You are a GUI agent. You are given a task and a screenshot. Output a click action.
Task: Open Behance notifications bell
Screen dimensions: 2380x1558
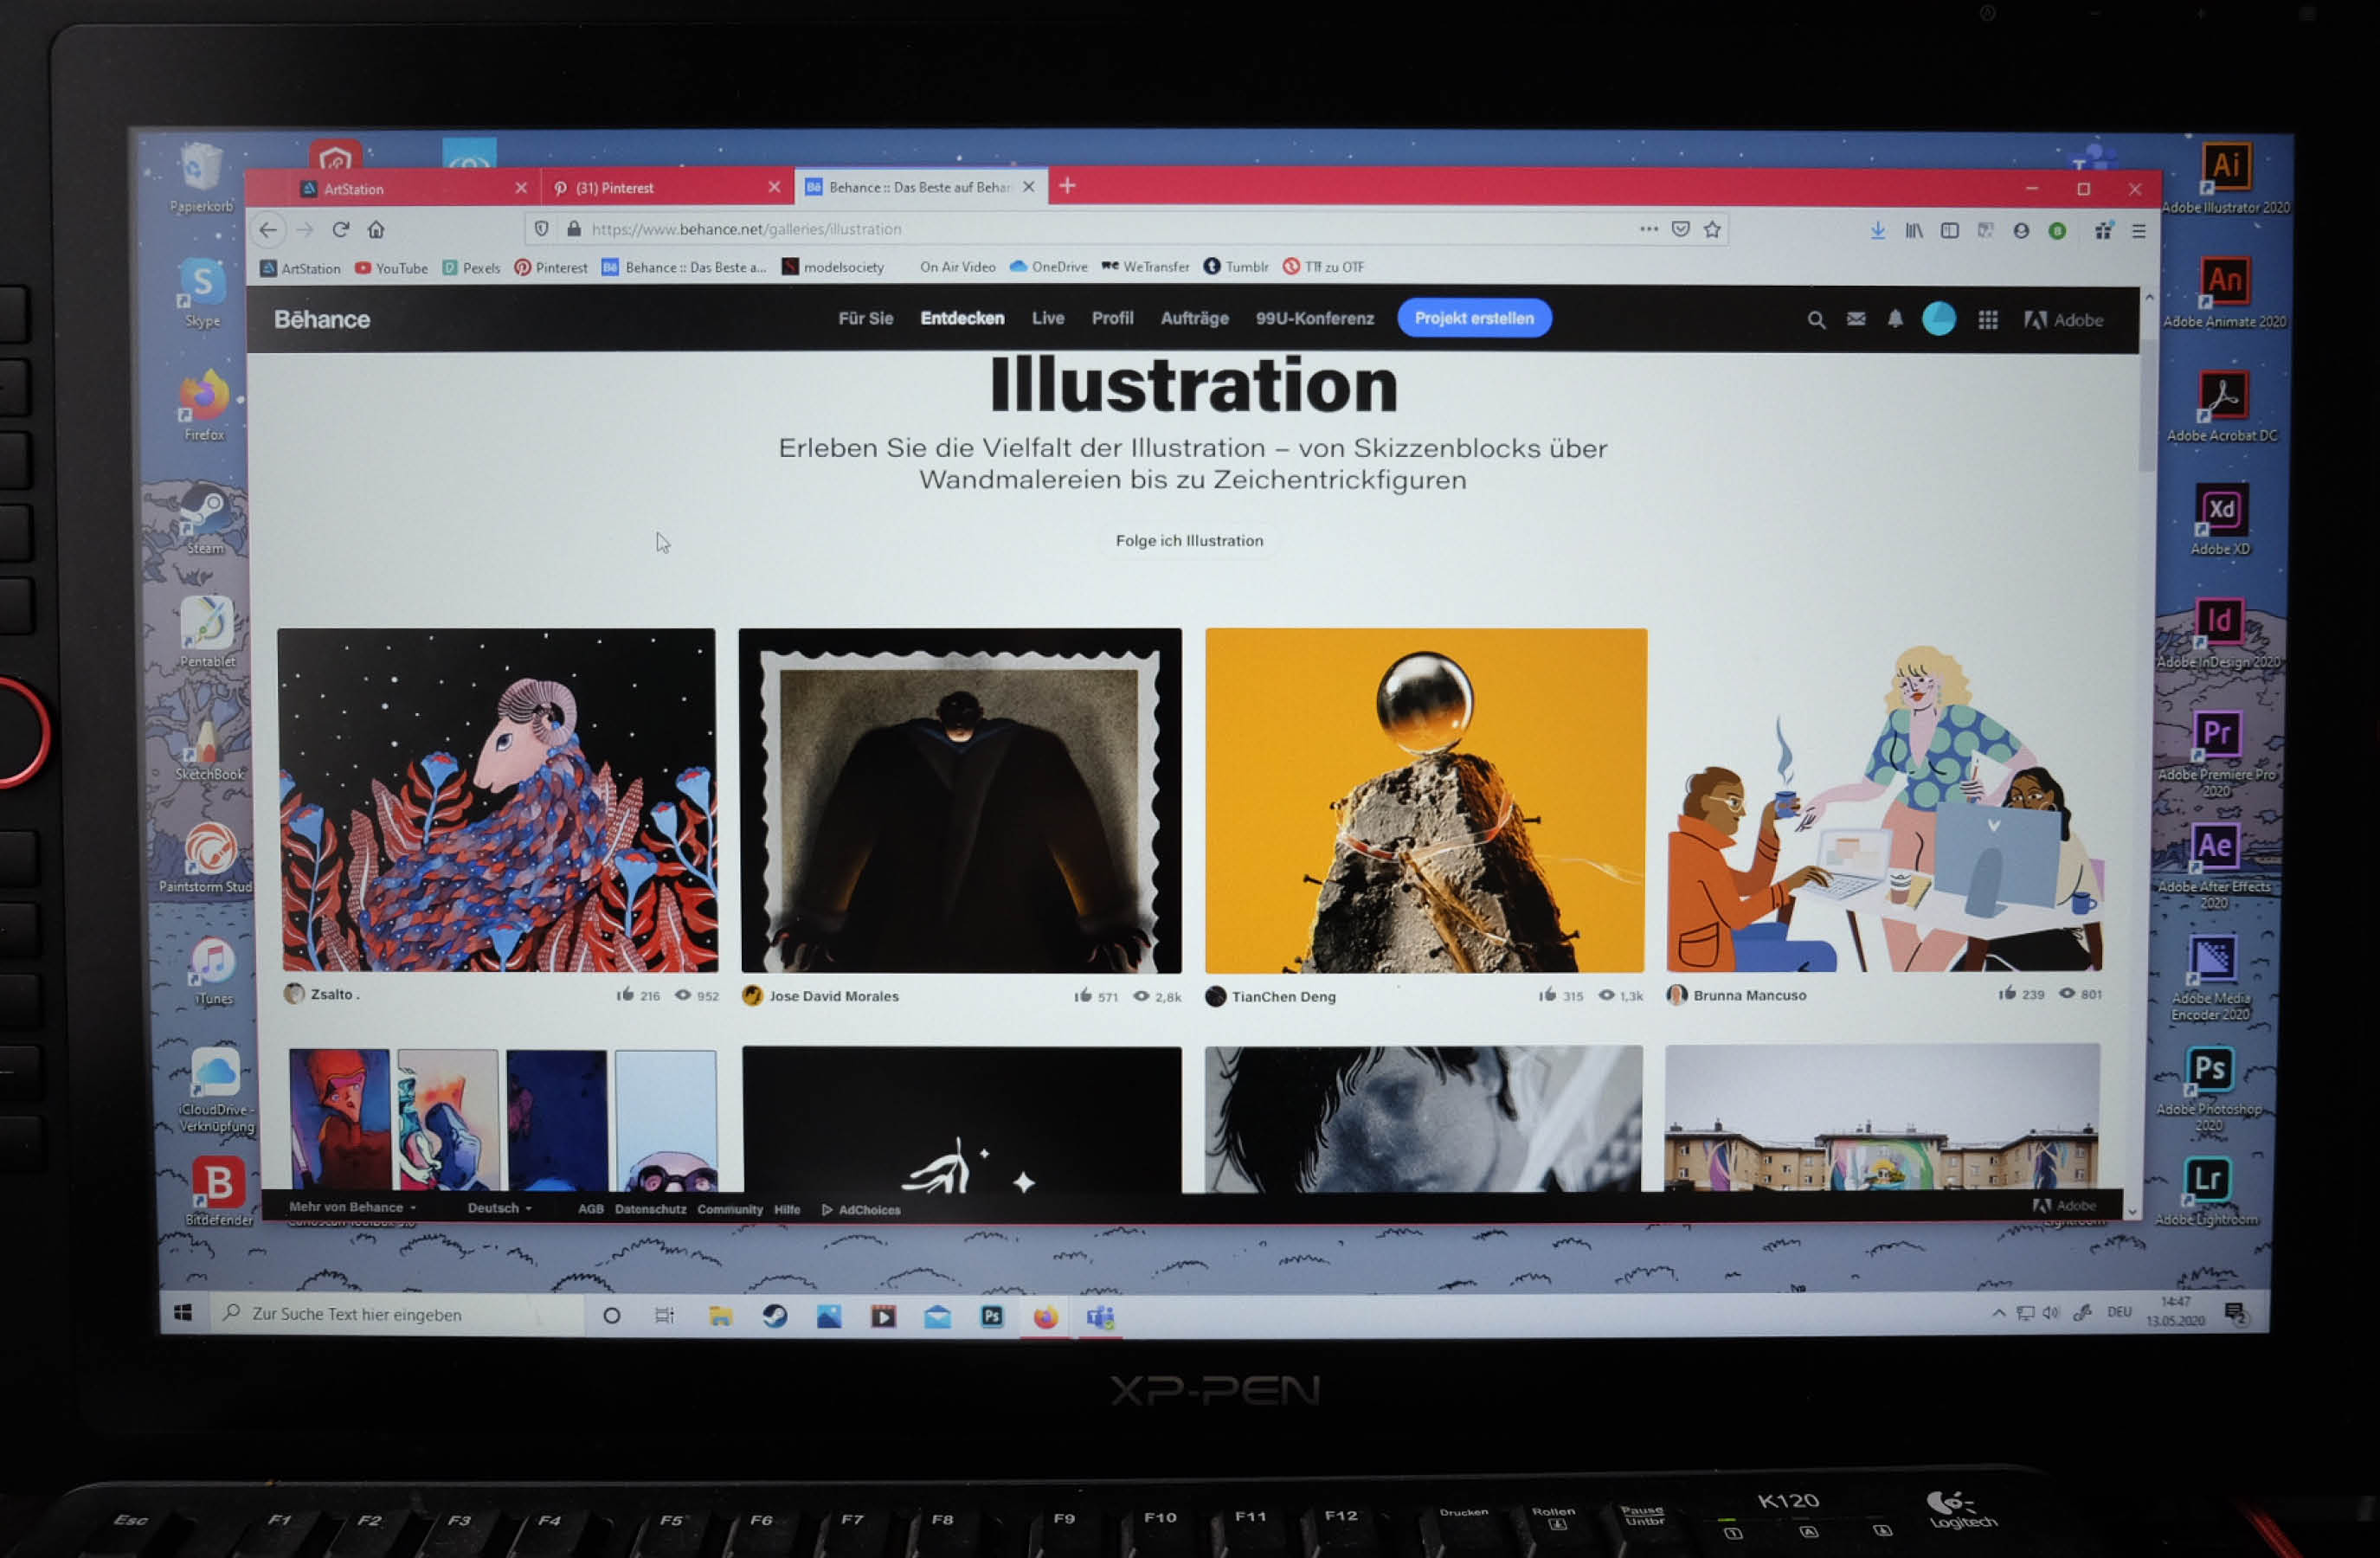pyautogui.click(x=1895, y=319)
